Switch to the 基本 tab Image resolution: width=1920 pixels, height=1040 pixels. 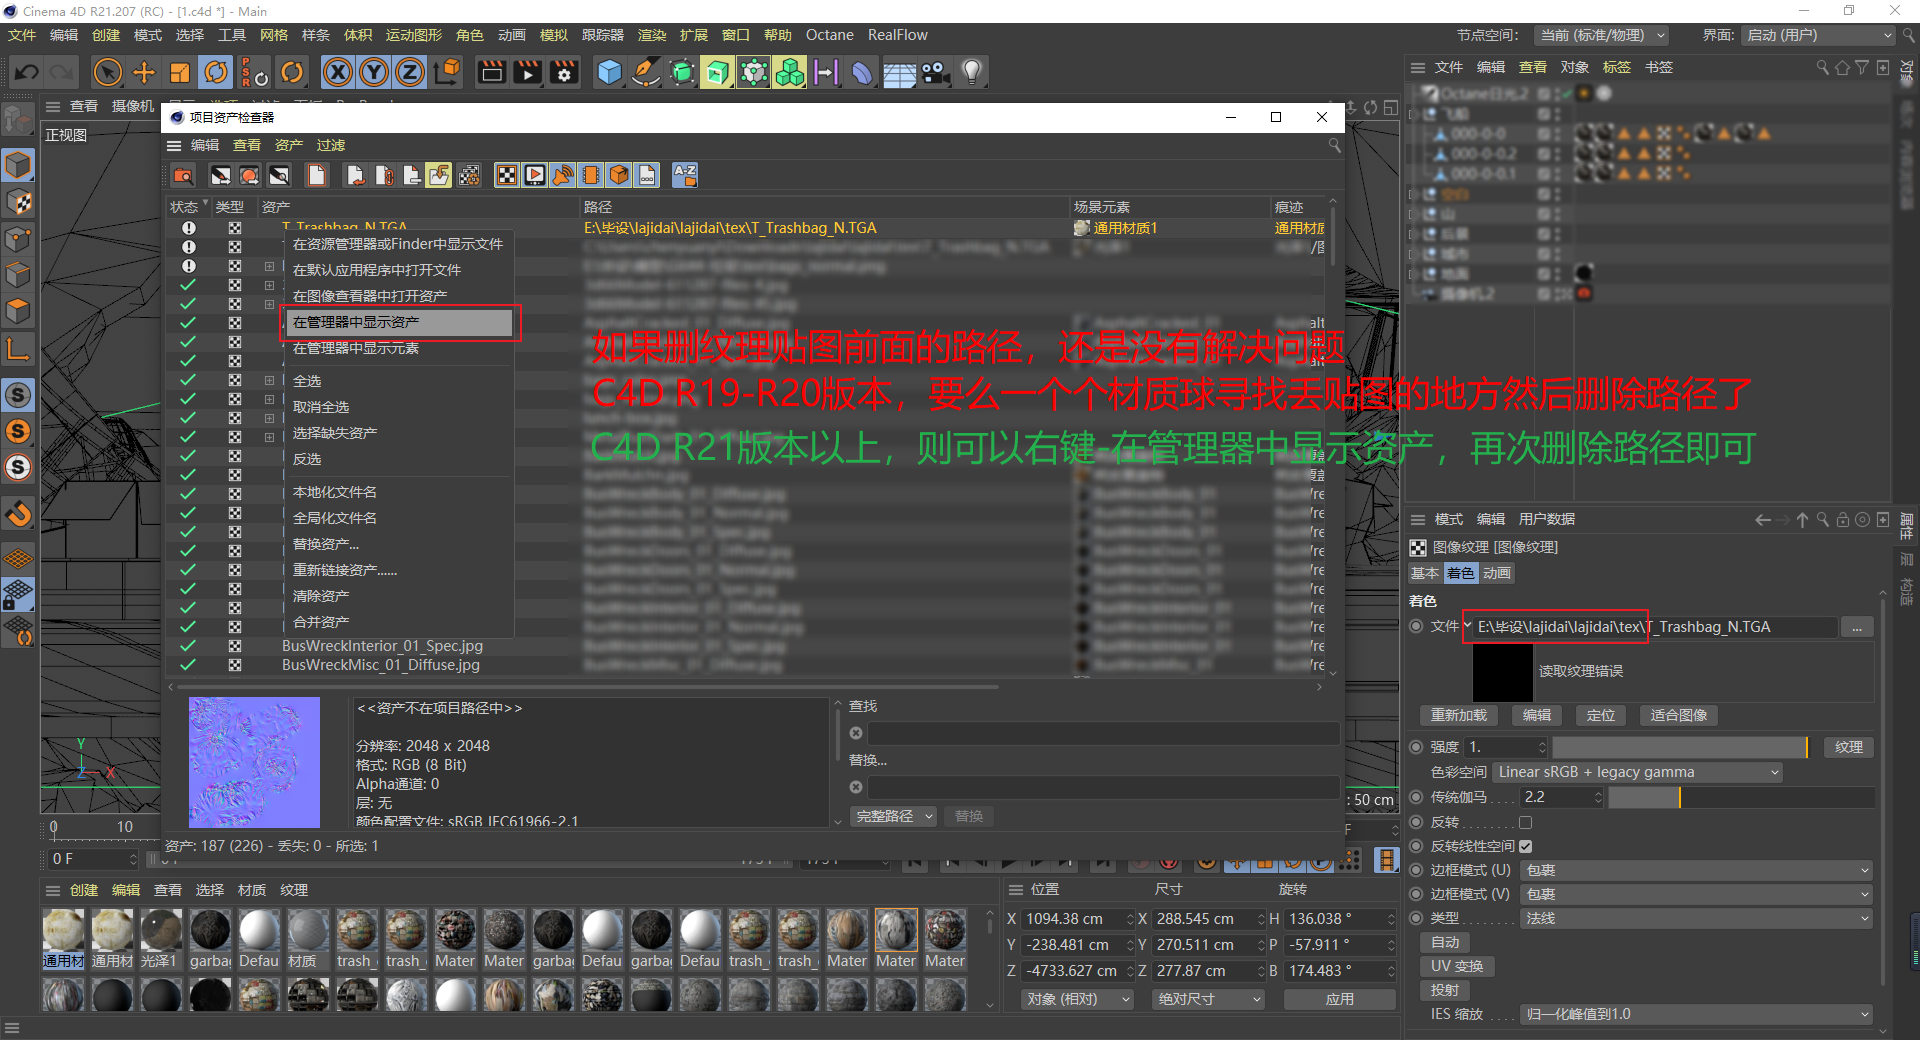[1425, 573]
